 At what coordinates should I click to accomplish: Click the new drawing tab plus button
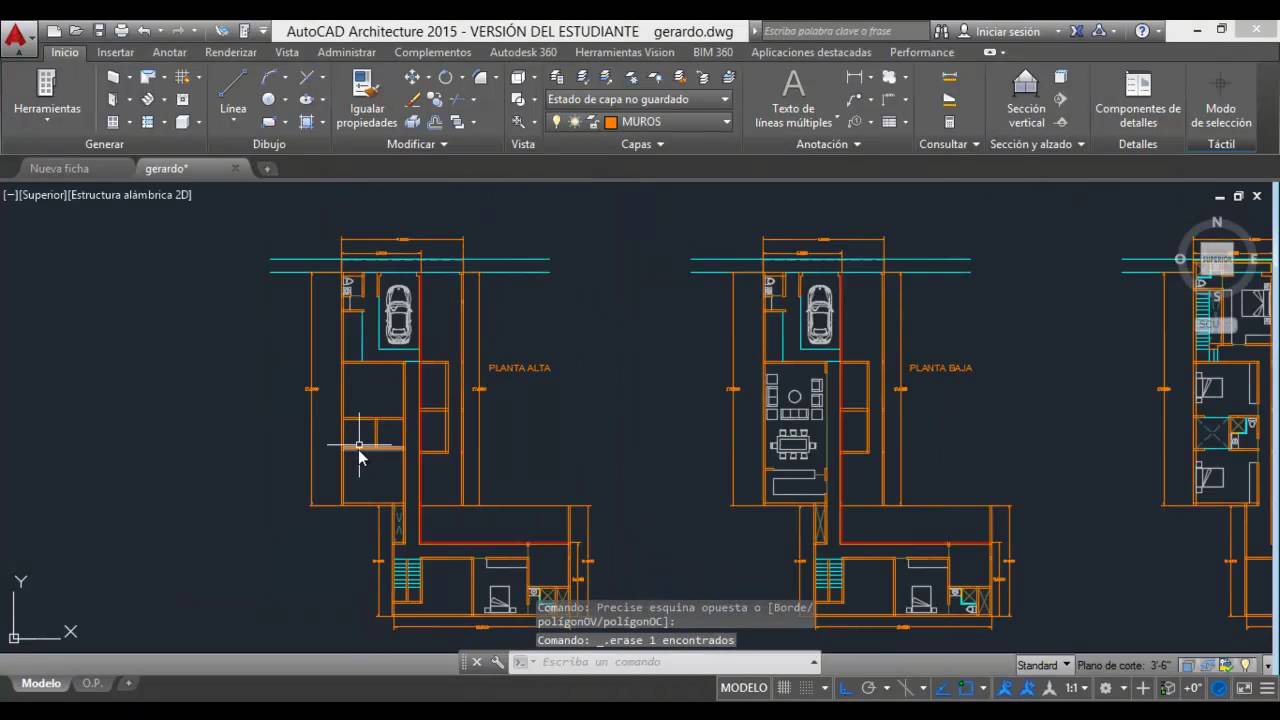[x=267, y=169]
